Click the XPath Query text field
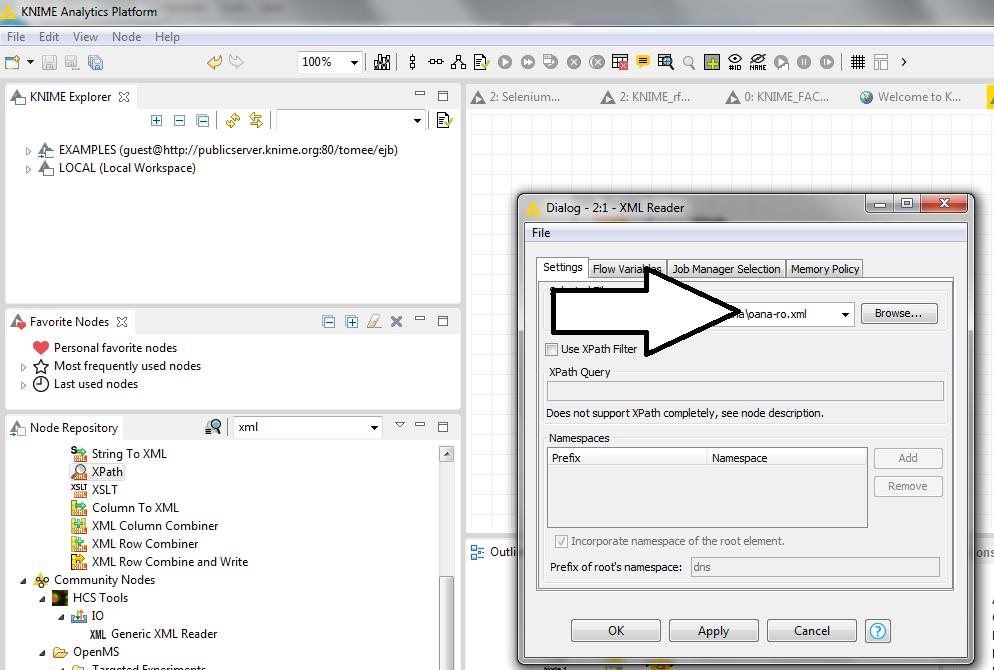994x670 pixels. tap(745, 390)
